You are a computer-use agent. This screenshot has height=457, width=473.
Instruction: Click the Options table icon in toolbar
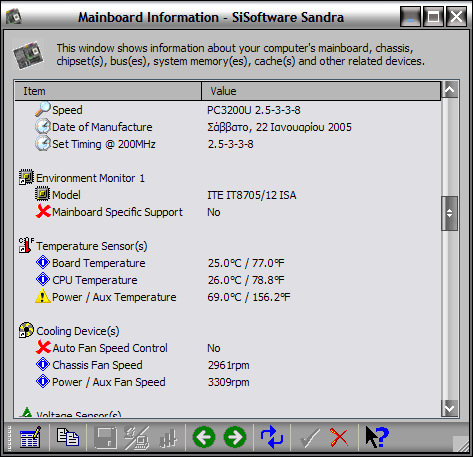point(30,437)
